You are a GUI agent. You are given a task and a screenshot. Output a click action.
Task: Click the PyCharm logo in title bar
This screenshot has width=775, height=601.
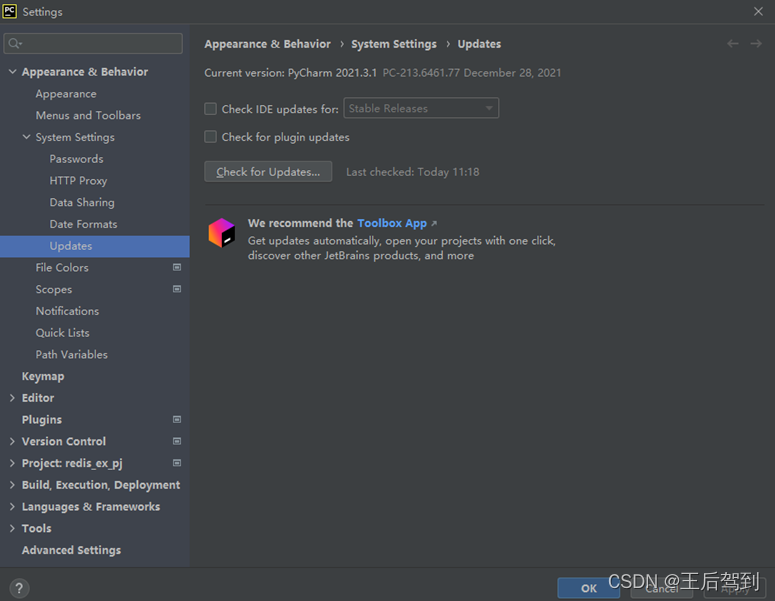click(9, 11)
